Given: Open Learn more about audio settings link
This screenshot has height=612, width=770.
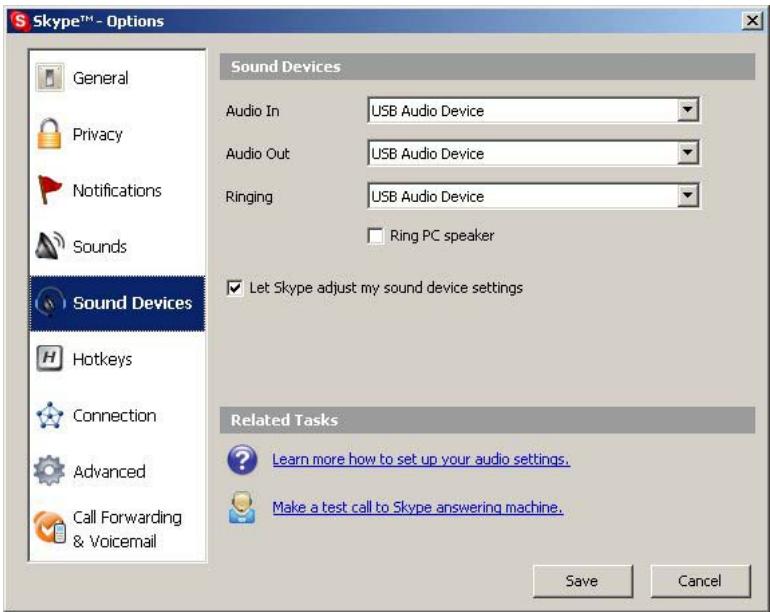Looking at the screenshot, I should tap(421, 459).
